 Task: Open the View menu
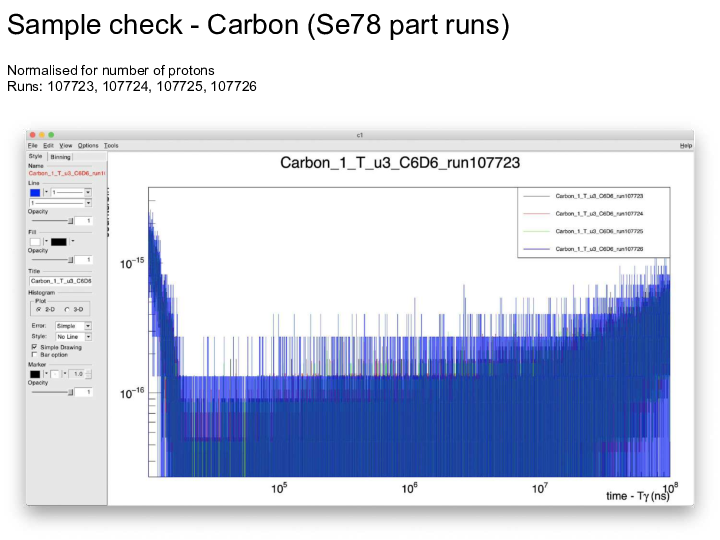[66, 146]
